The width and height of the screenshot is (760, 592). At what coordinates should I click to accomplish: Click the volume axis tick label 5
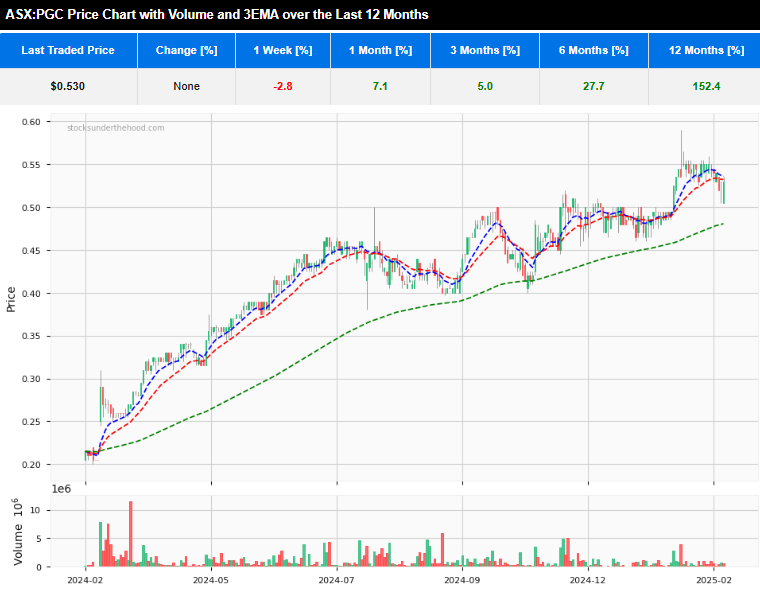[x=38, y=539]
